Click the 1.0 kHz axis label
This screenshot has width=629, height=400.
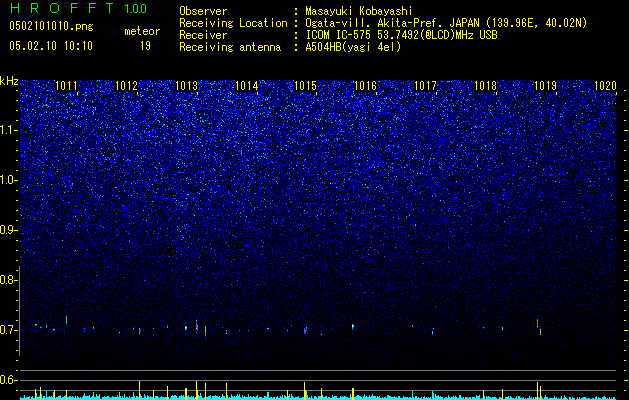pos(8,180)
